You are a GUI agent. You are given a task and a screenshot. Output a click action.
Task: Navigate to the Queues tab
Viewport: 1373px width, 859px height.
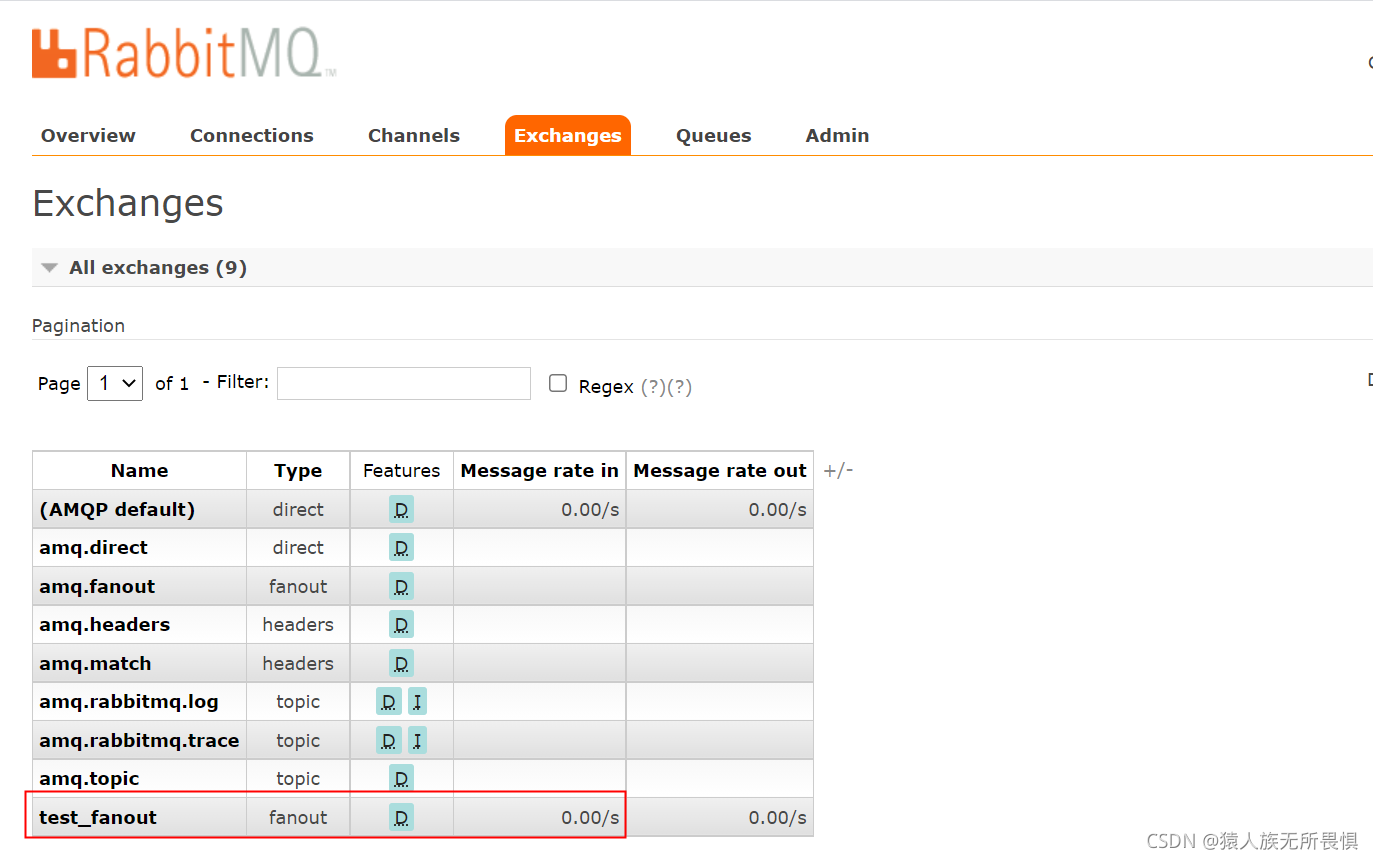tap(714, 136)
